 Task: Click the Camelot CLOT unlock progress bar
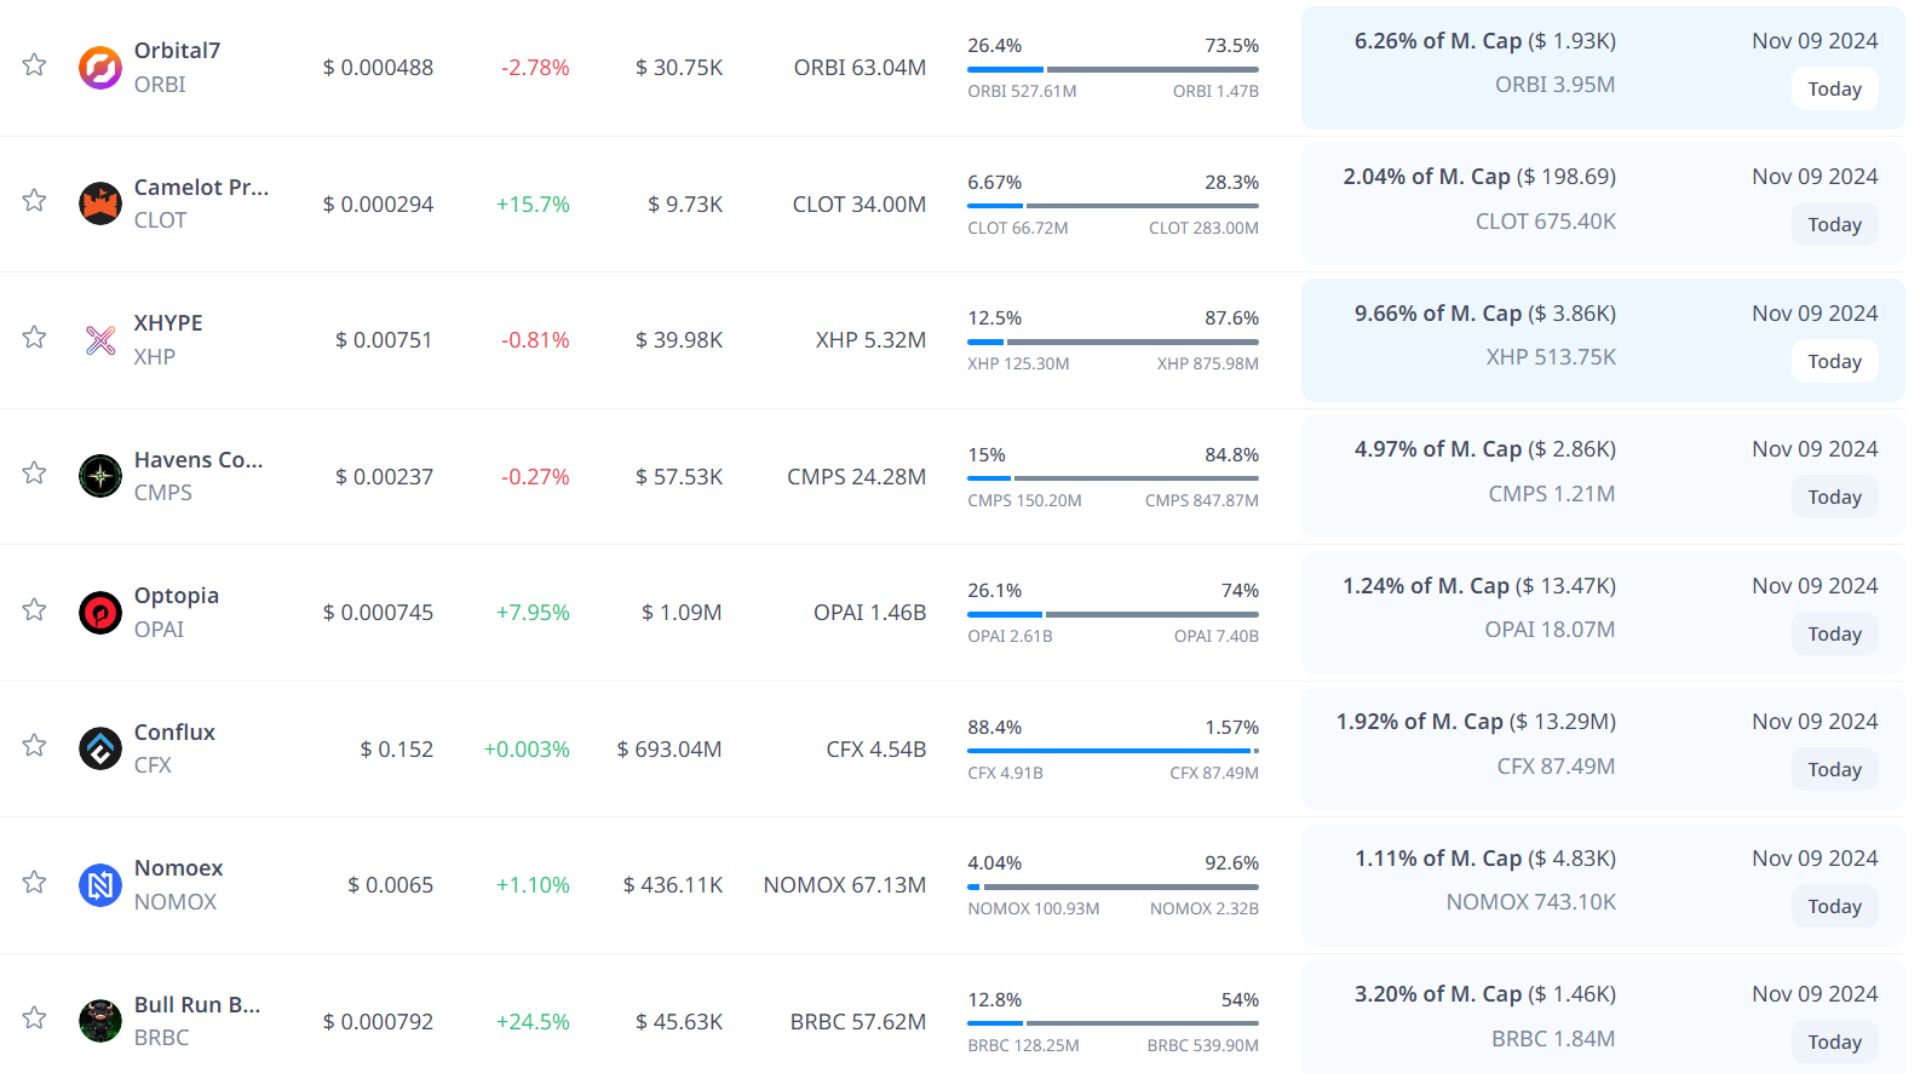tap(1112, 206)
